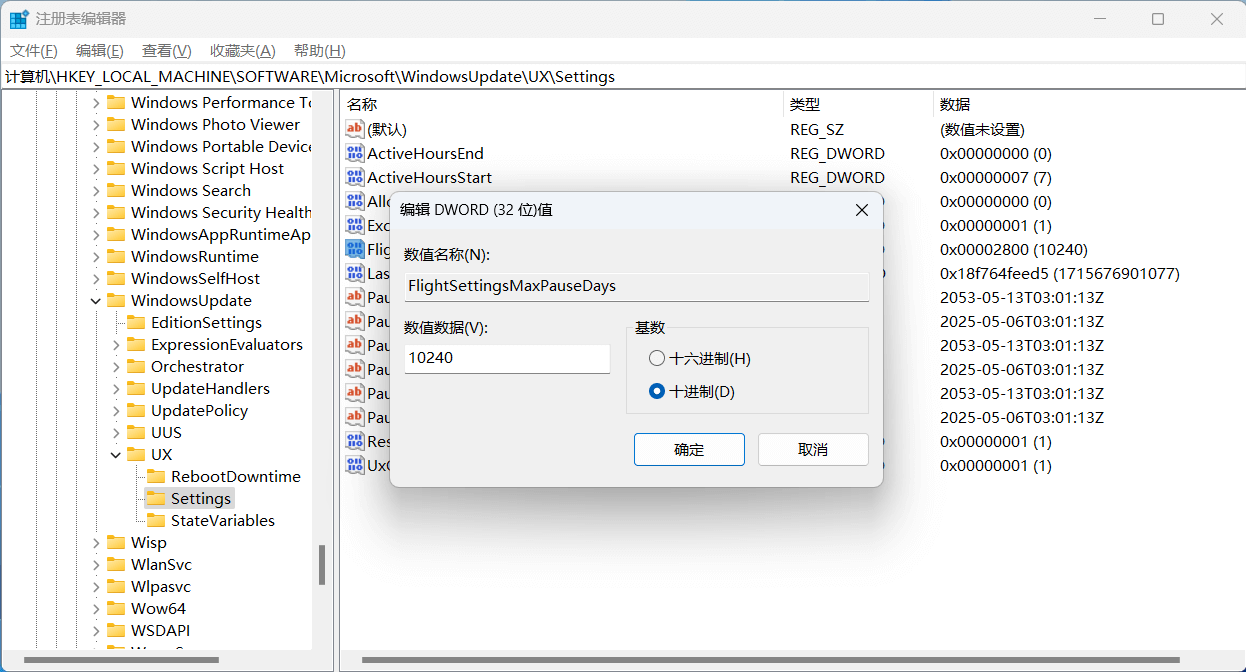This screenshot has height=672, width=1246.
Task: Choose the 十进制(D) decimal radio button
Action: (657, 391)
